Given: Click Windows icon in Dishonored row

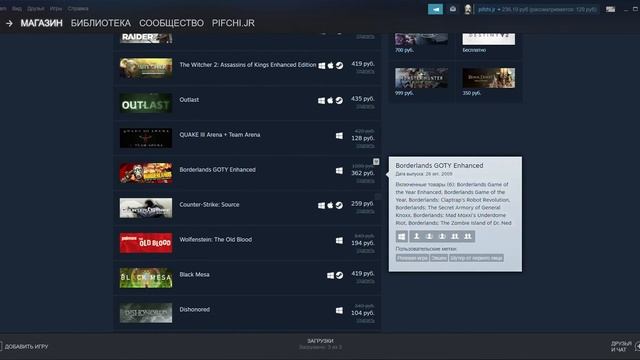Looking at the screenshot, I should (x=339, y=311).
